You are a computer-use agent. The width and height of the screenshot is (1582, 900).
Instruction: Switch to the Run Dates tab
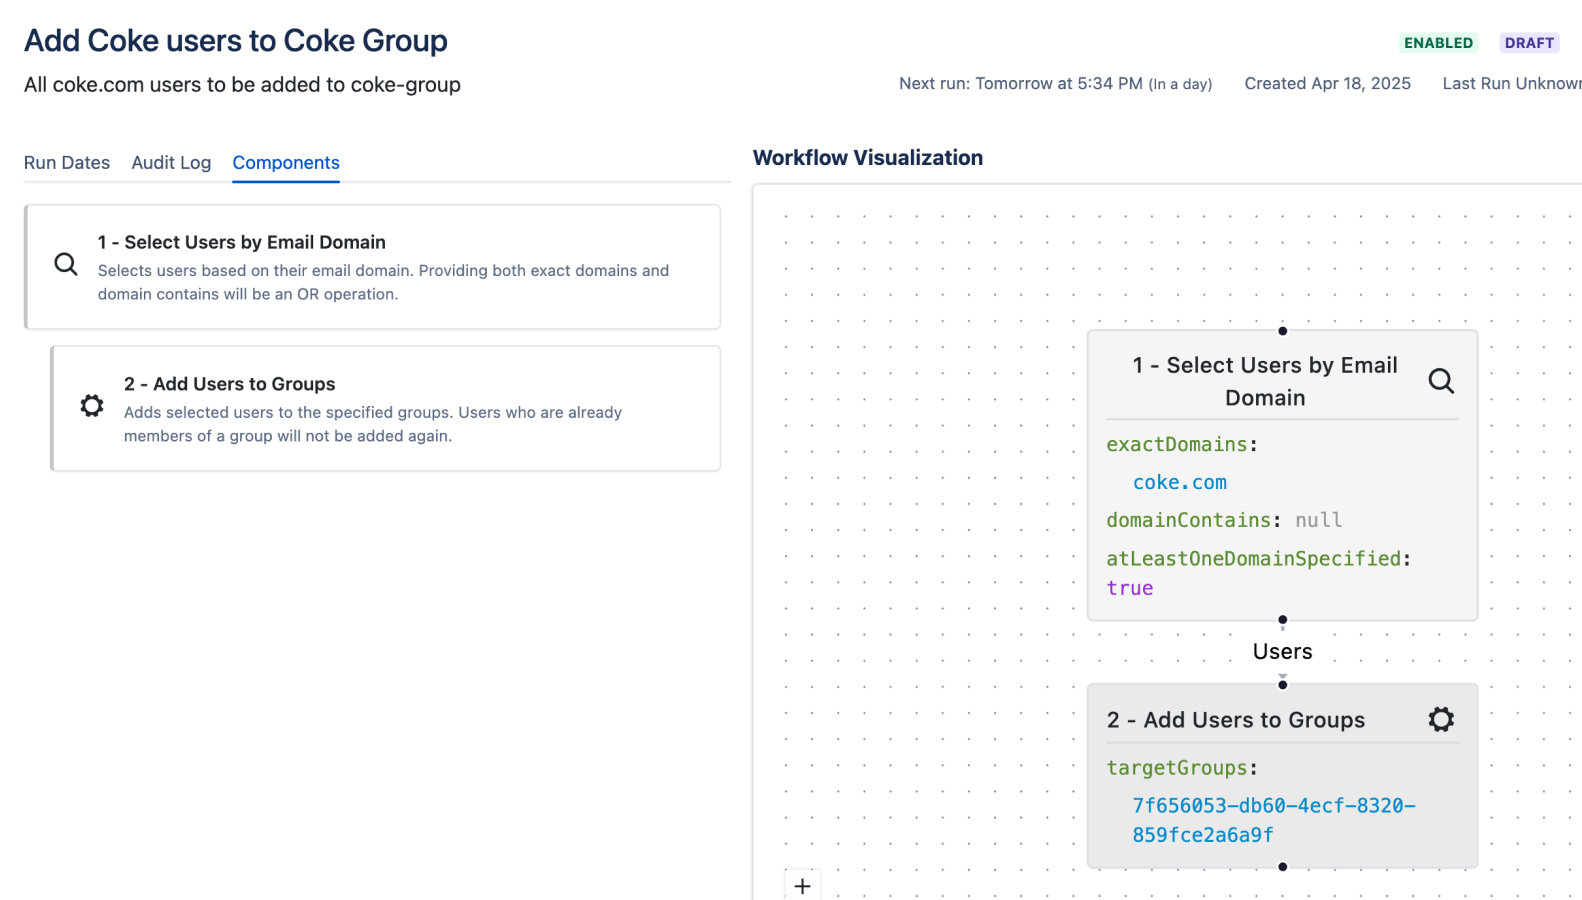point(67,163)
